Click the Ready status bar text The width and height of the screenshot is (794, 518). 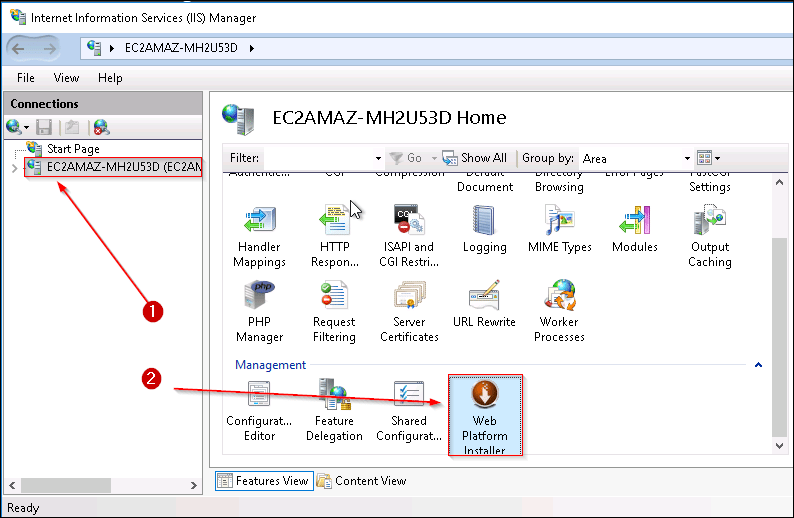point(23,508)
